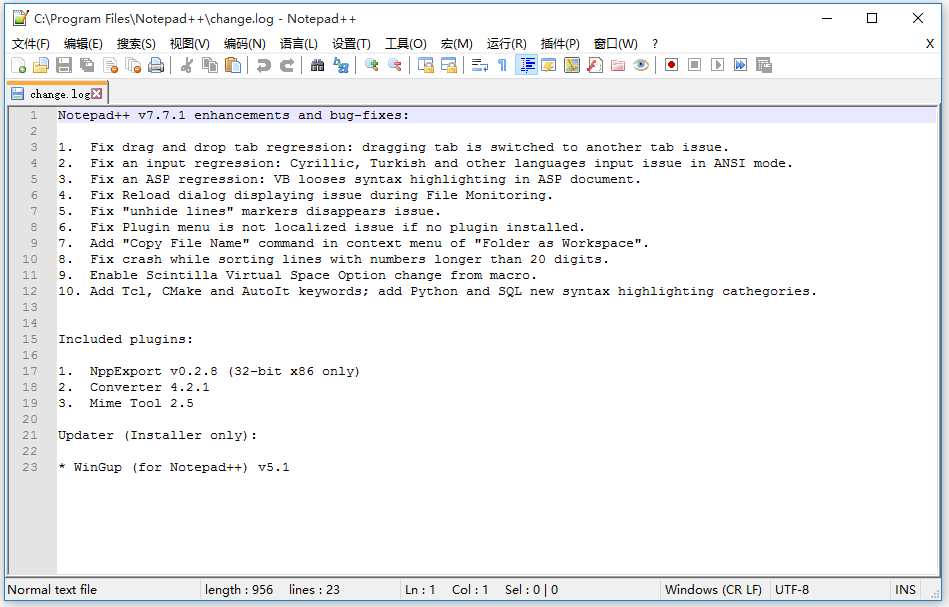Maximize the Notepad++ window
949x607 pixels.
tap(872, 18)
